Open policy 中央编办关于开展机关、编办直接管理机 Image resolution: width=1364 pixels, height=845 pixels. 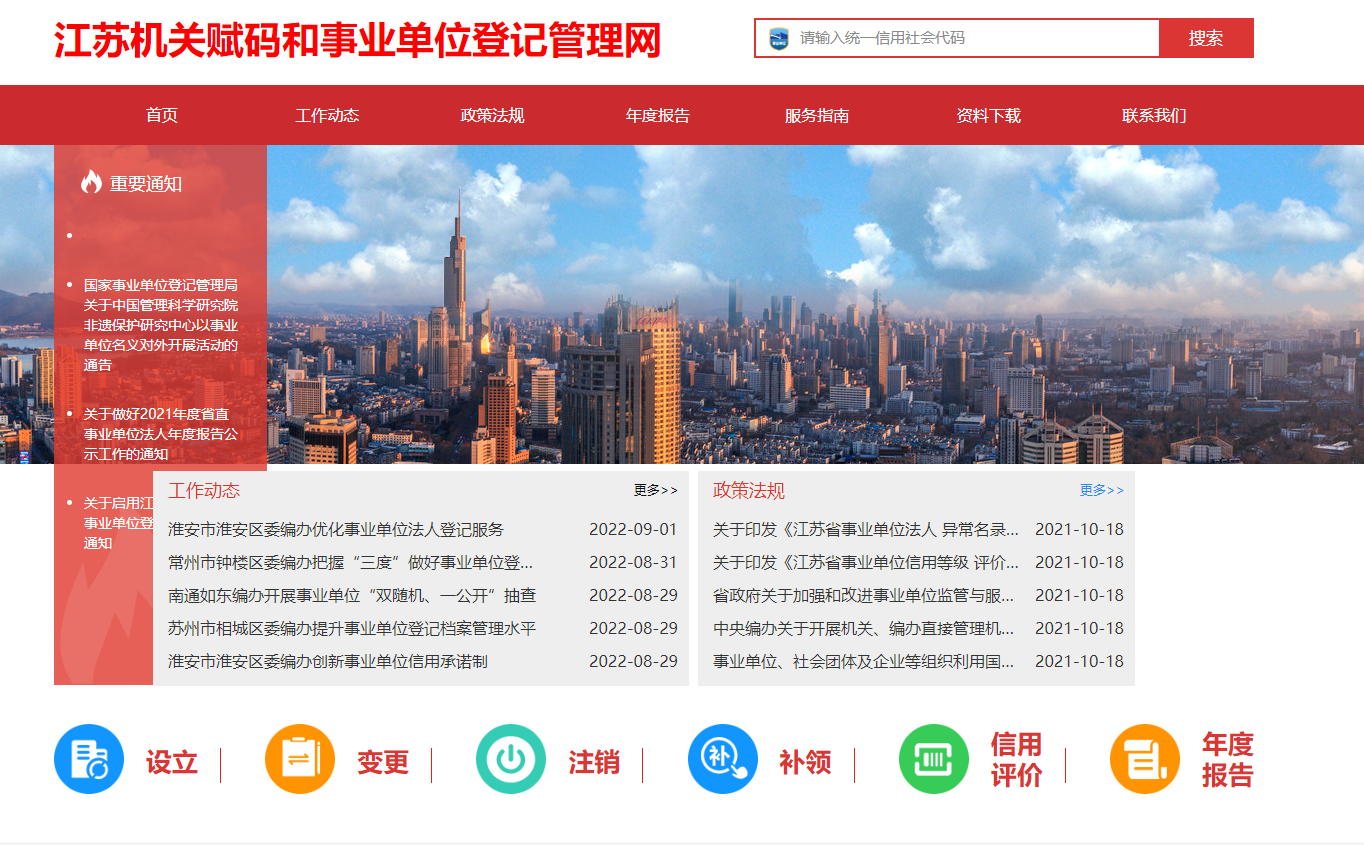pyautogui.click(x=864, y=628)
